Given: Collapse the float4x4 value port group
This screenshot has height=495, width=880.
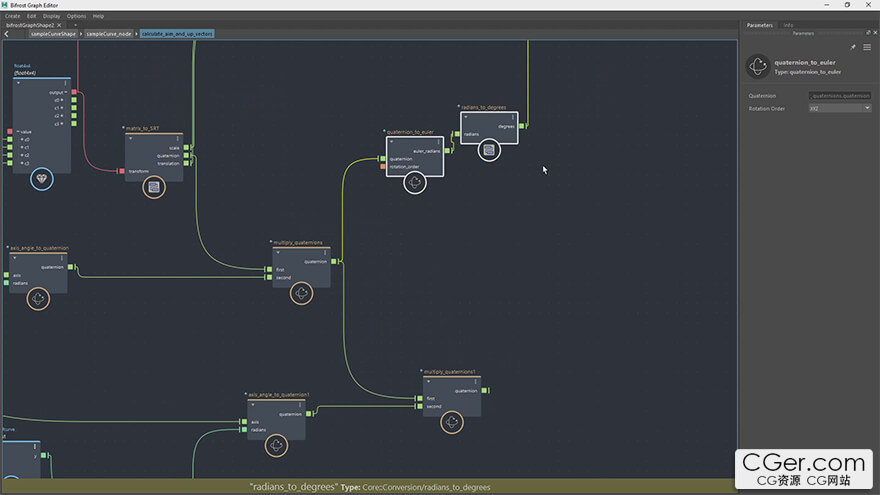Looking at the screenshot, I should pyautogui.click(x=17, y=131).
